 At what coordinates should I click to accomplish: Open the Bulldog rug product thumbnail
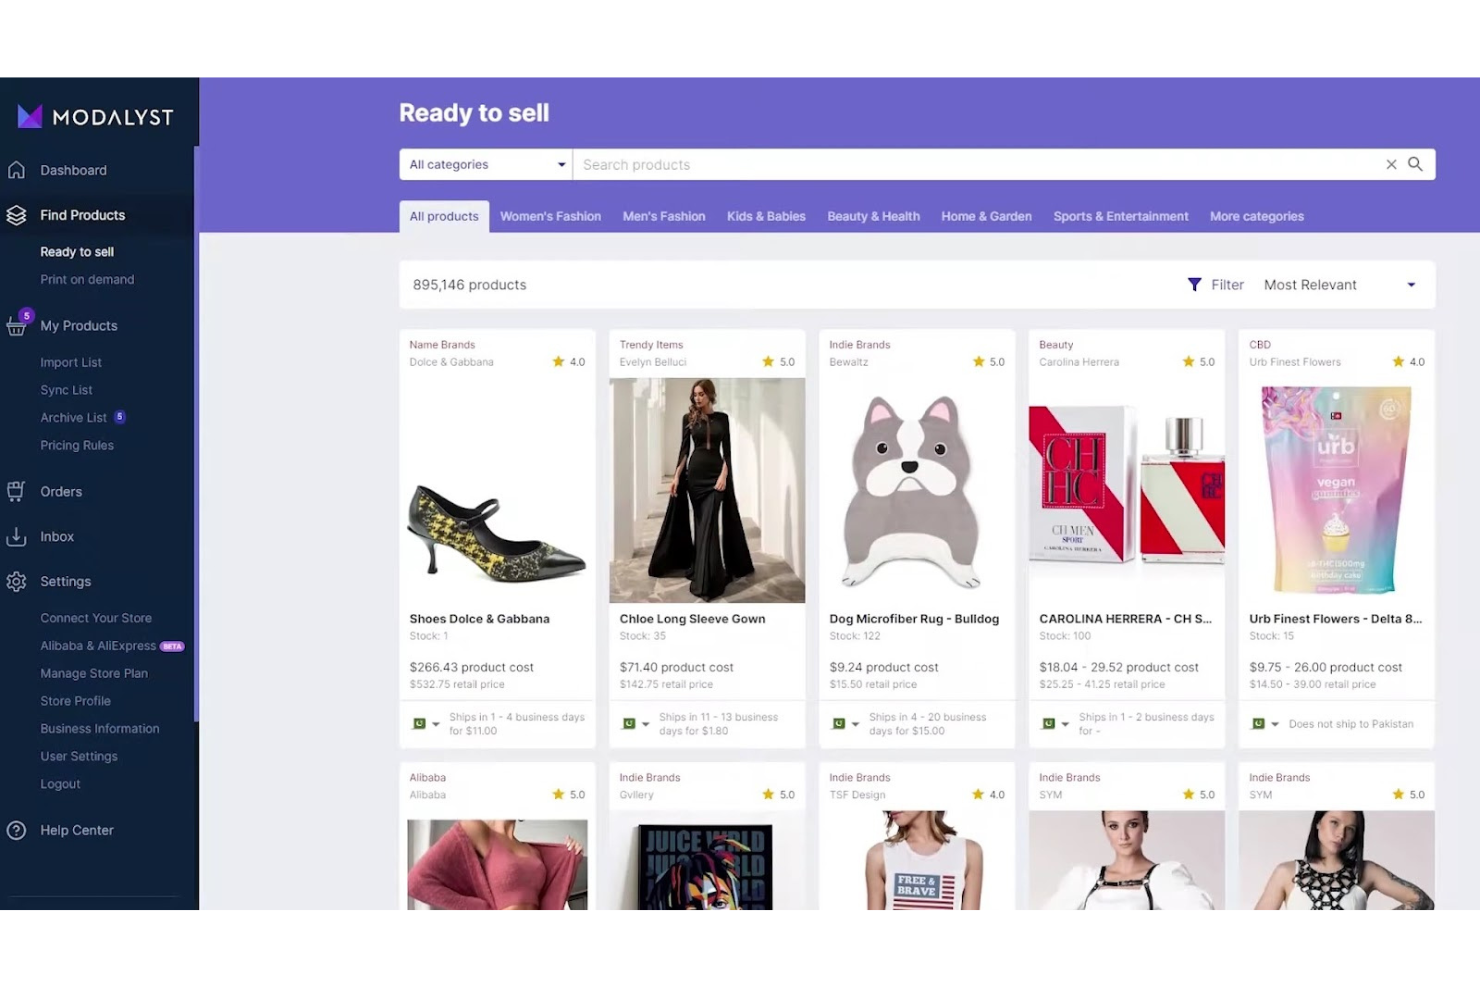pos(917,490)
